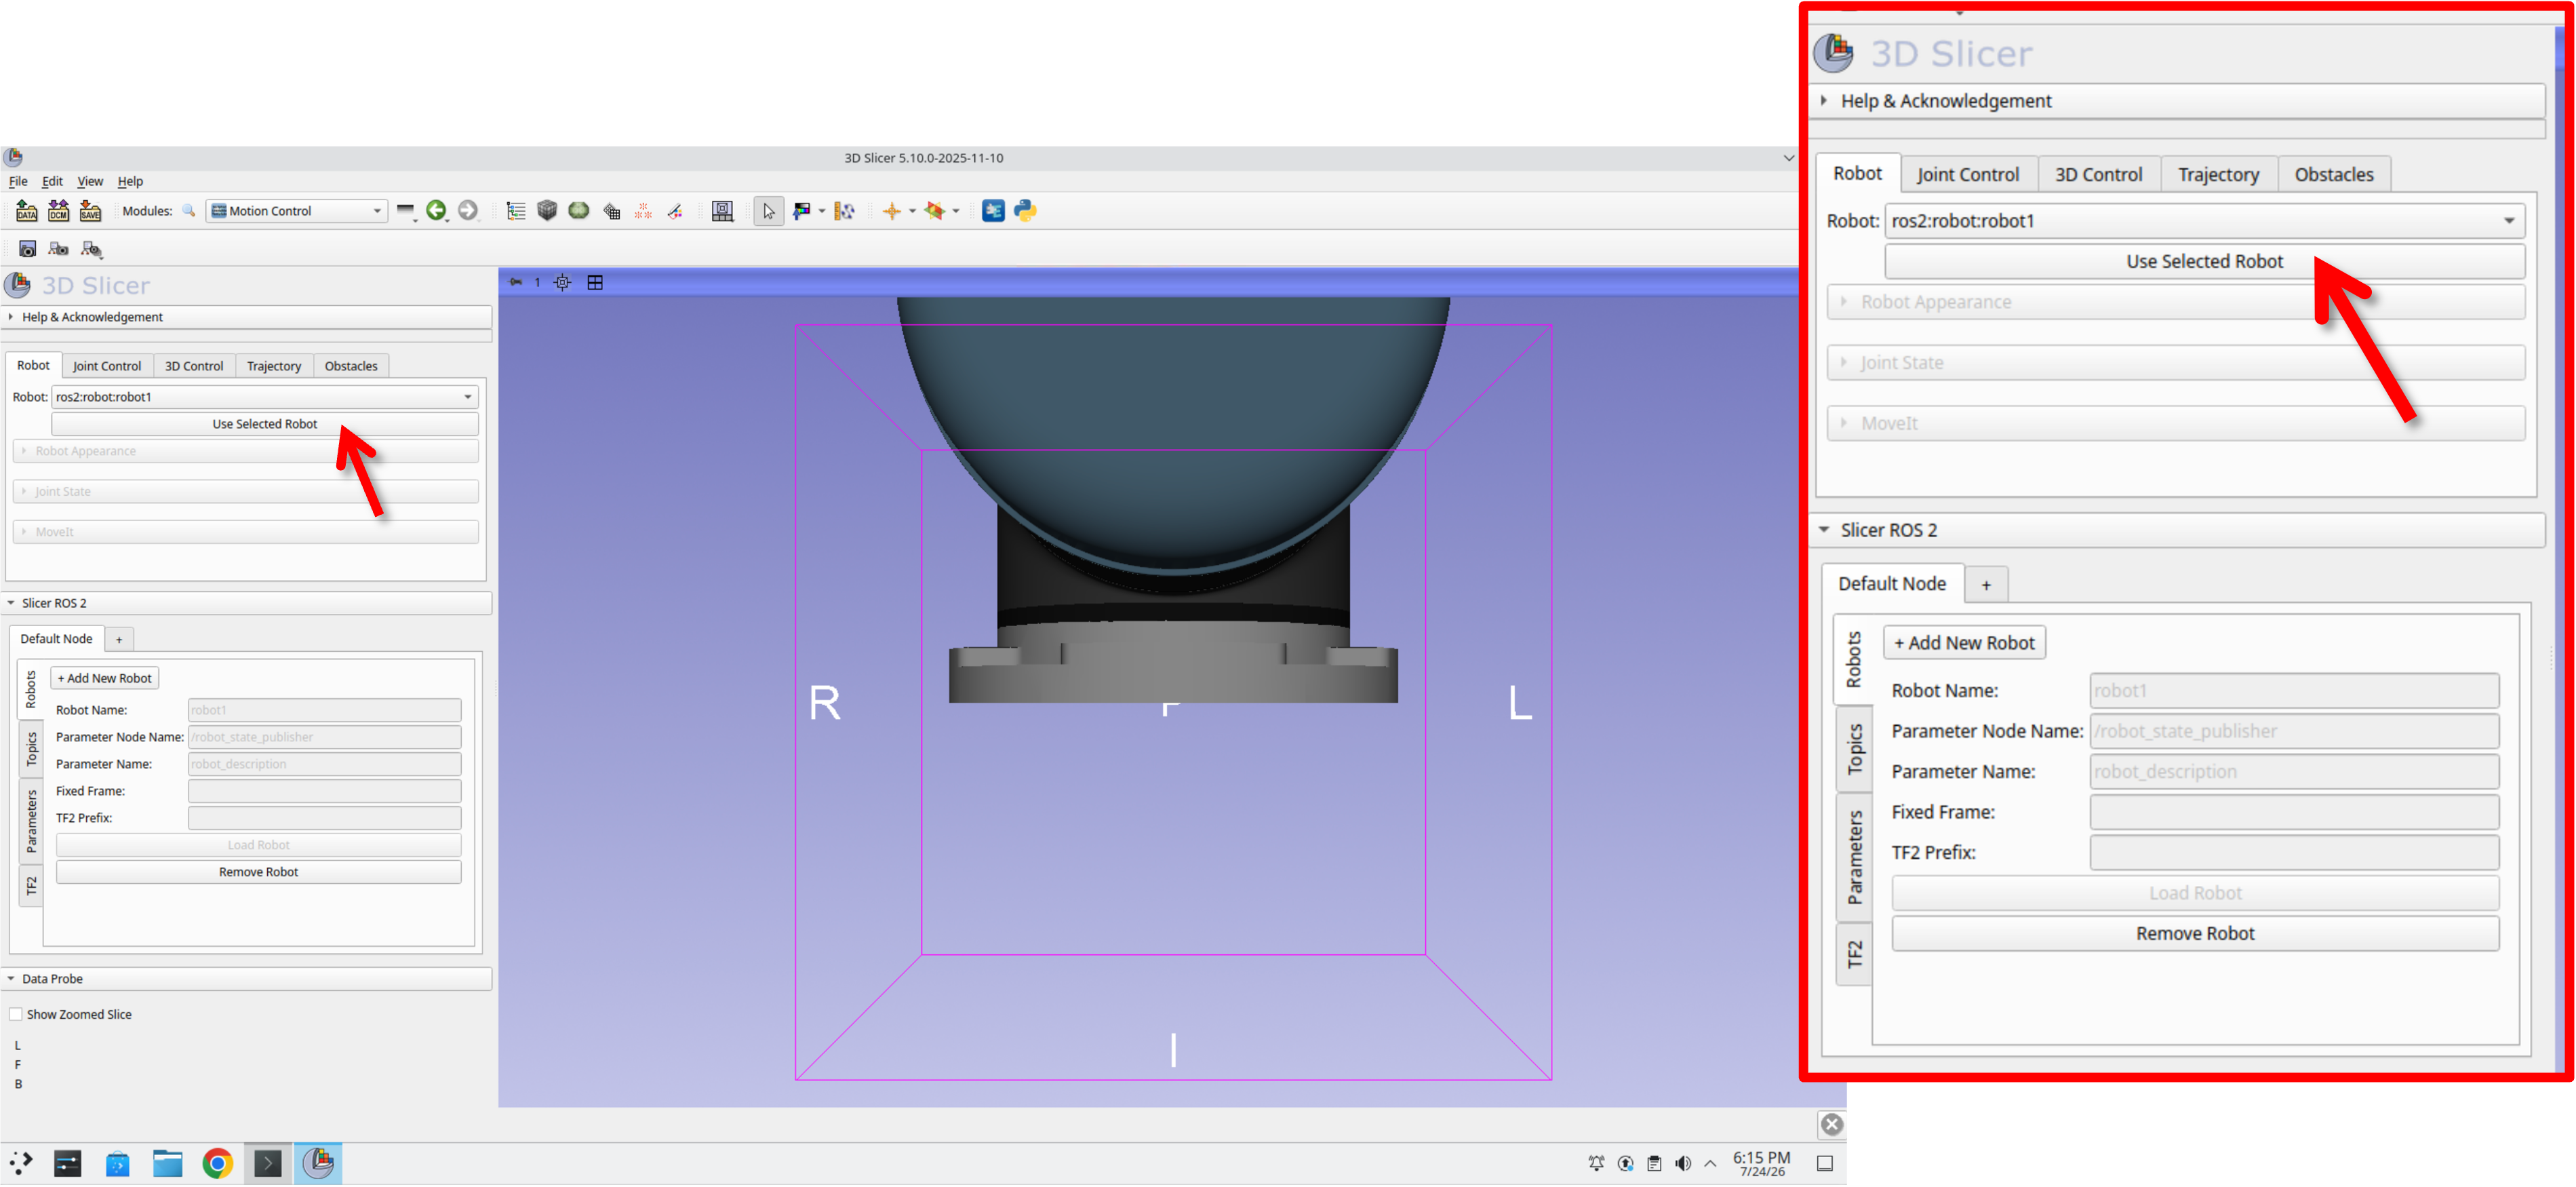Image resolution: width=2576 pixels, height=1187 pixels.
Task: Open the scene views restore icon
Action: tap(91, 249)
